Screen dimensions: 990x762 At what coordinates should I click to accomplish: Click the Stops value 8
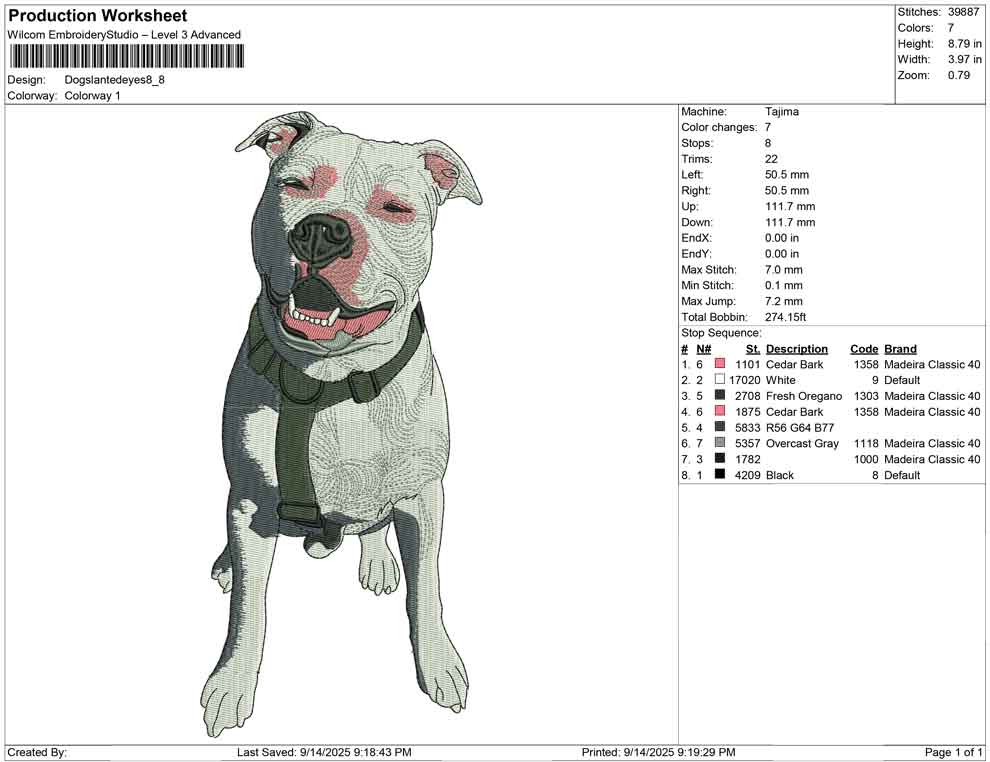768,143
